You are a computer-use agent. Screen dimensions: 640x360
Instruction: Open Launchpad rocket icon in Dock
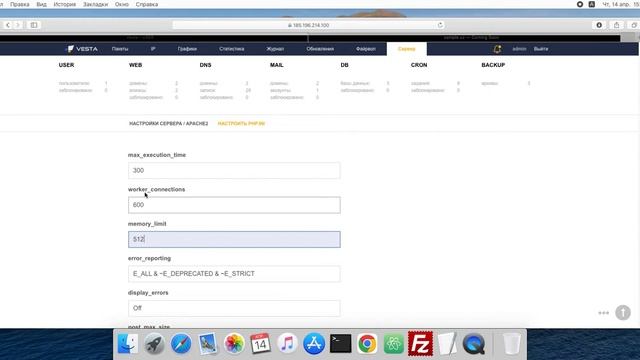point(154,344)
